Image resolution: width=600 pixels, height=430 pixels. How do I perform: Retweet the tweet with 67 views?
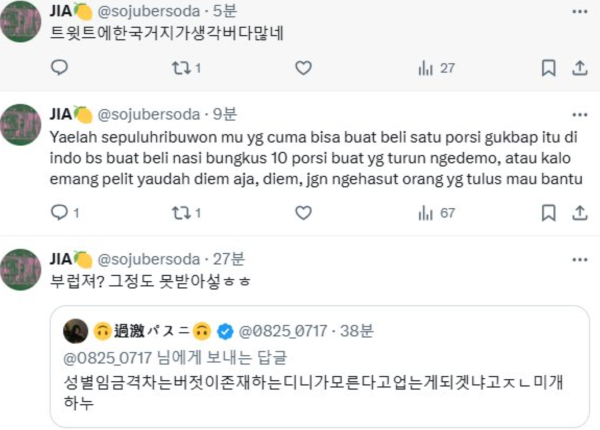point(182,212)
